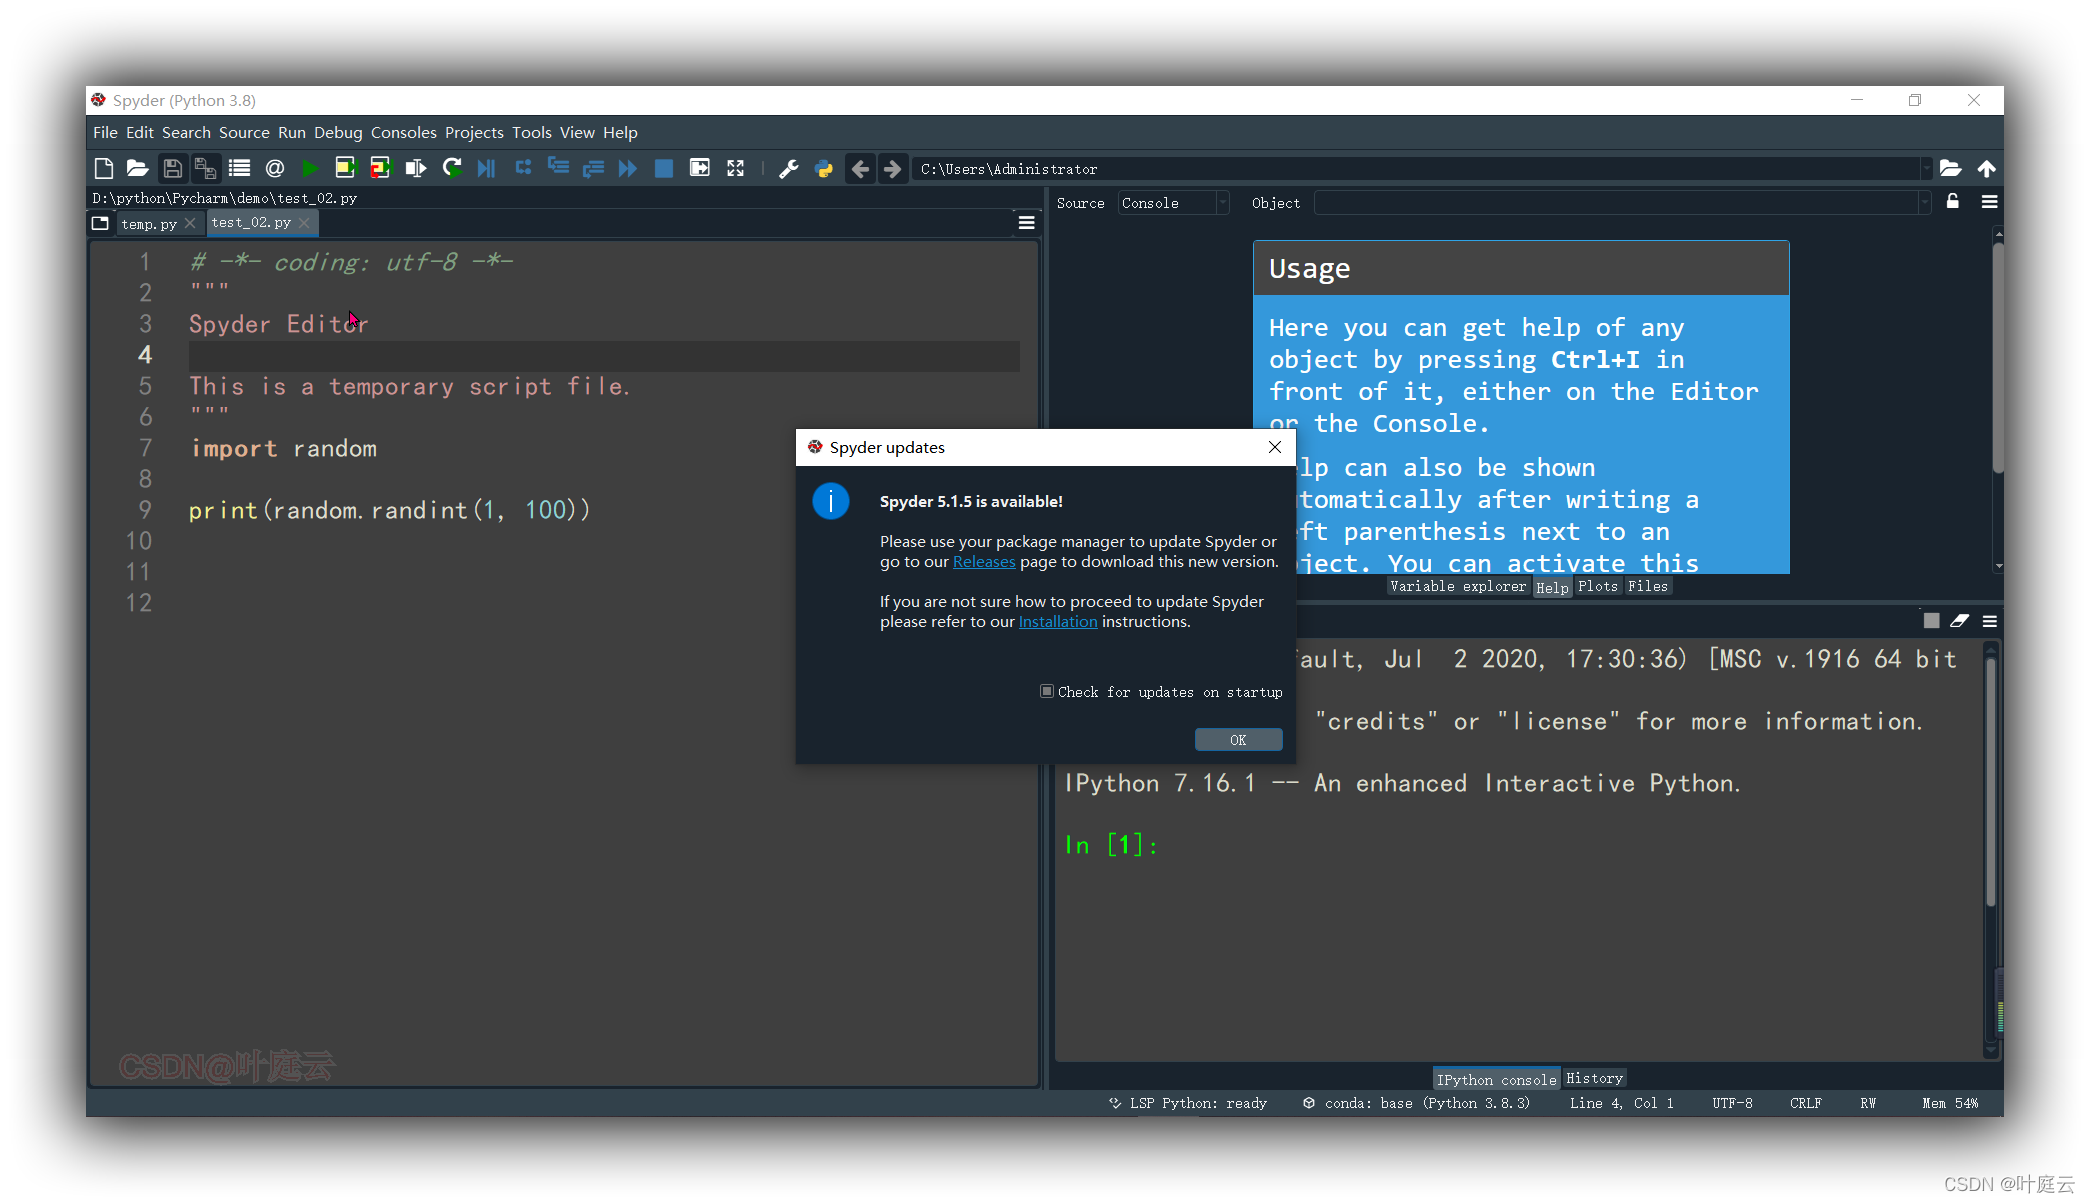The image size is (2090, 1203).
Task: Switch to the History tab
Action: [1594, 1078]
